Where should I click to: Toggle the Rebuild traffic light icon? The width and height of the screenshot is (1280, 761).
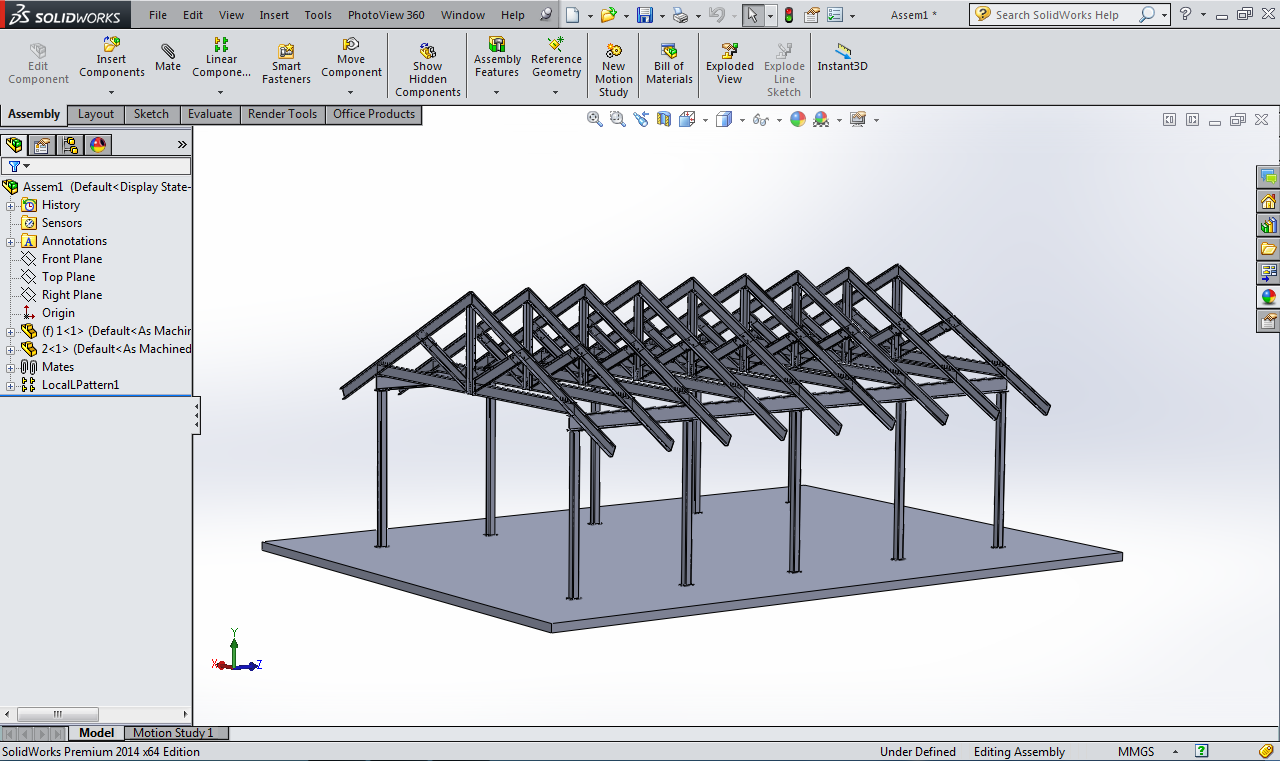[x=788, y=15]
